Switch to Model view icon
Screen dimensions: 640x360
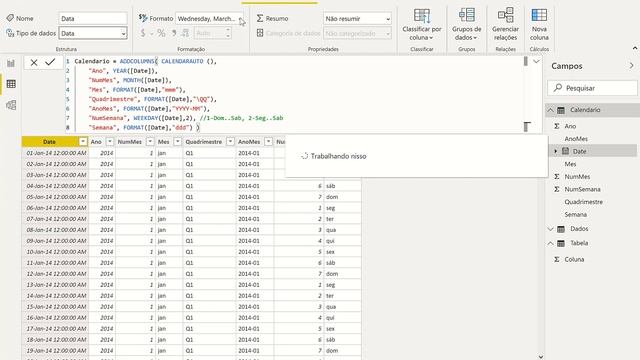[x=11, y=105]
